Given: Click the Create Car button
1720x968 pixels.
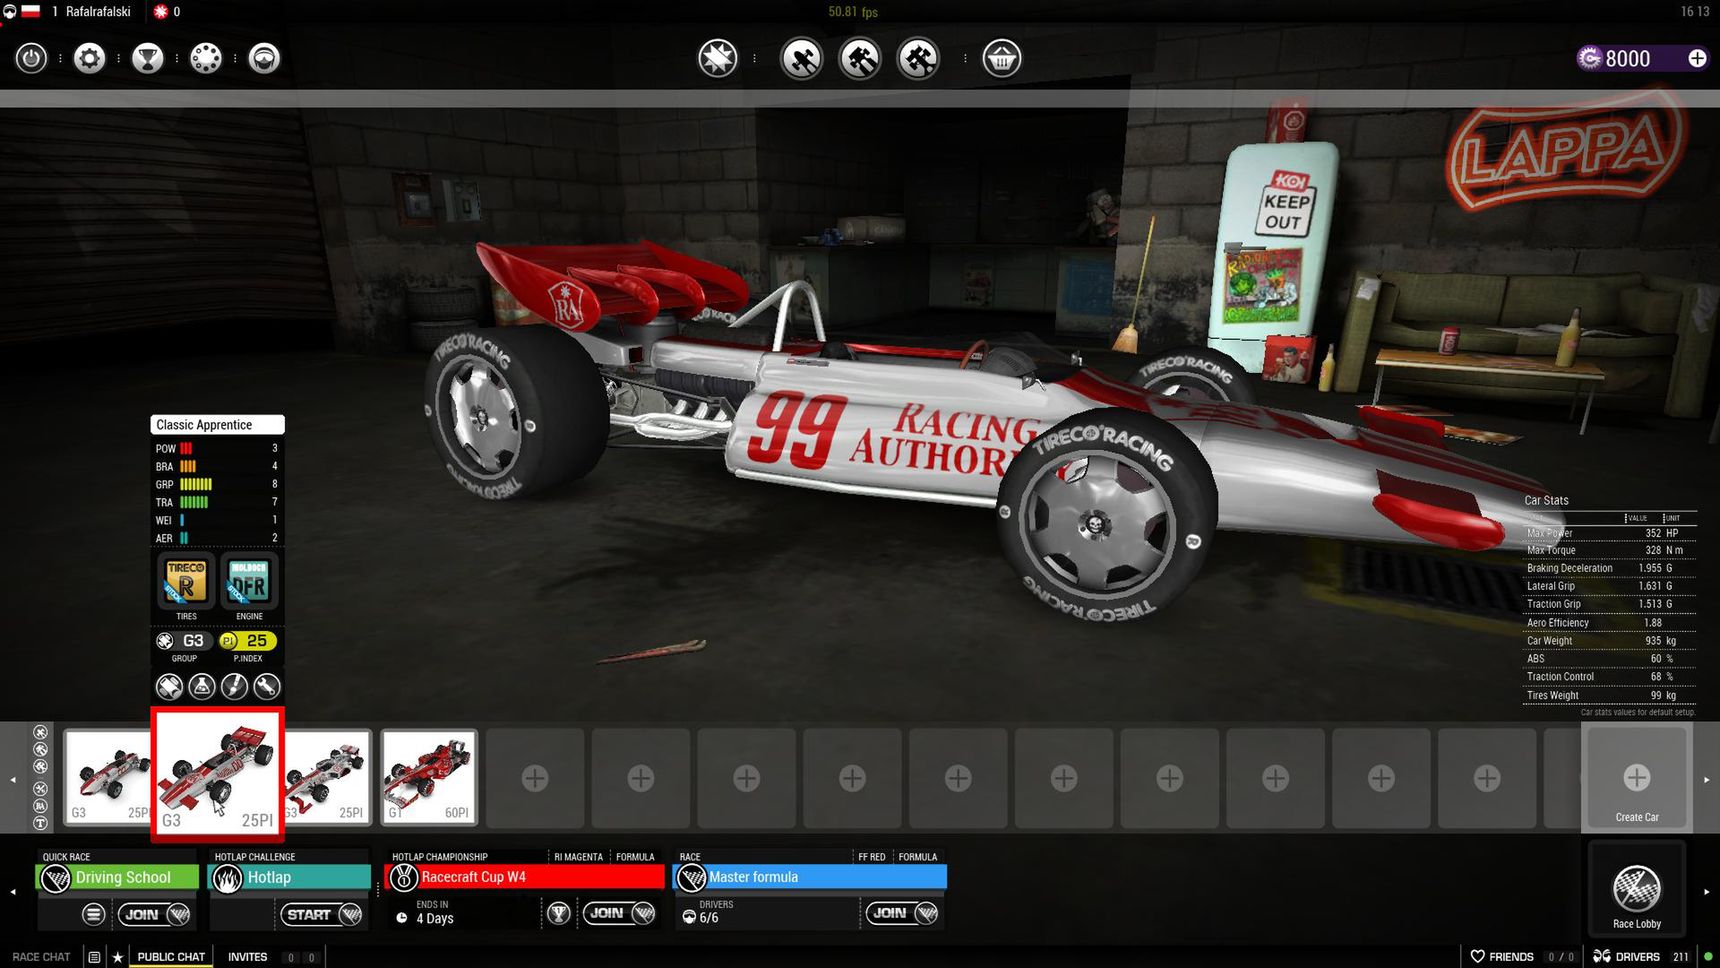Looking at the screenshot, I should 1637,780.
